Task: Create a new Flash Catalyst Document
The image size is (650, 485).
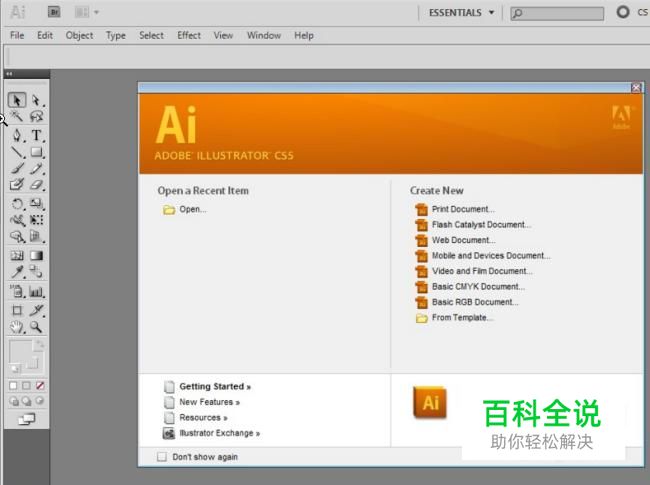Action: pyautogui.click(x=473, y=225)
